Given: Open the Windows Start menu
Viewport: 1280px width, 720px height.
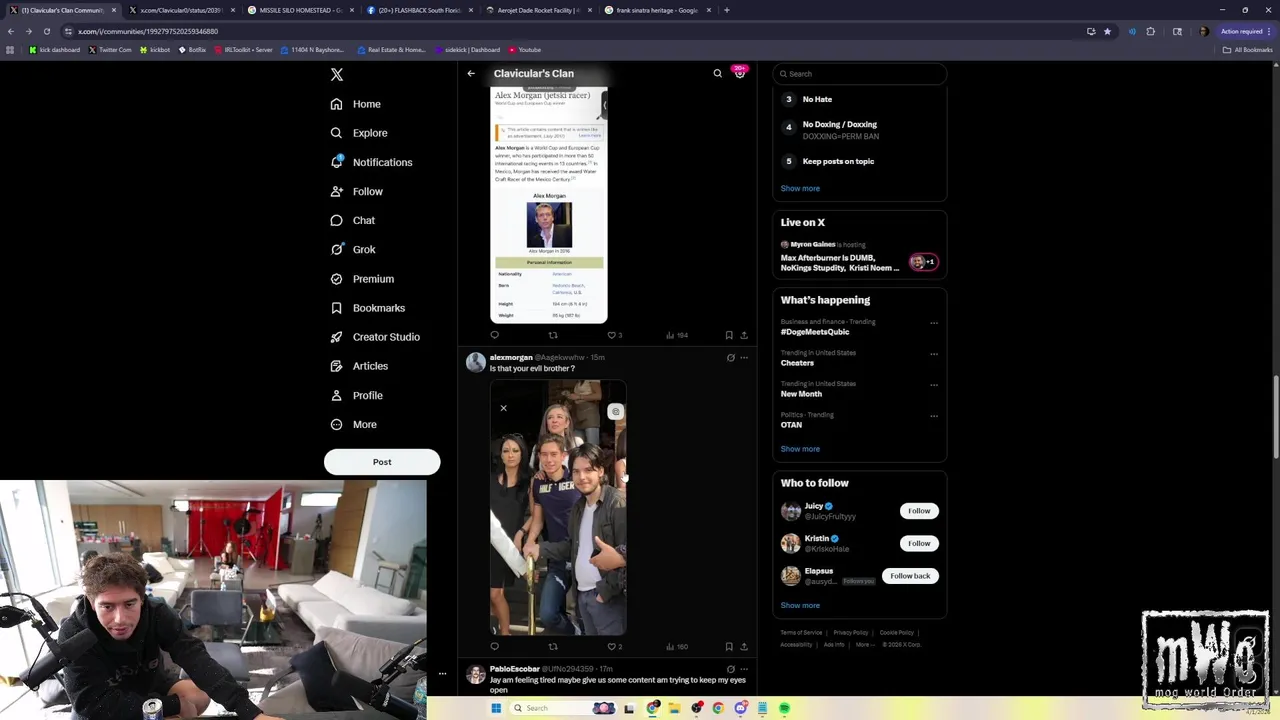Looking at the screenshot, I should click(x=496, y=708).
